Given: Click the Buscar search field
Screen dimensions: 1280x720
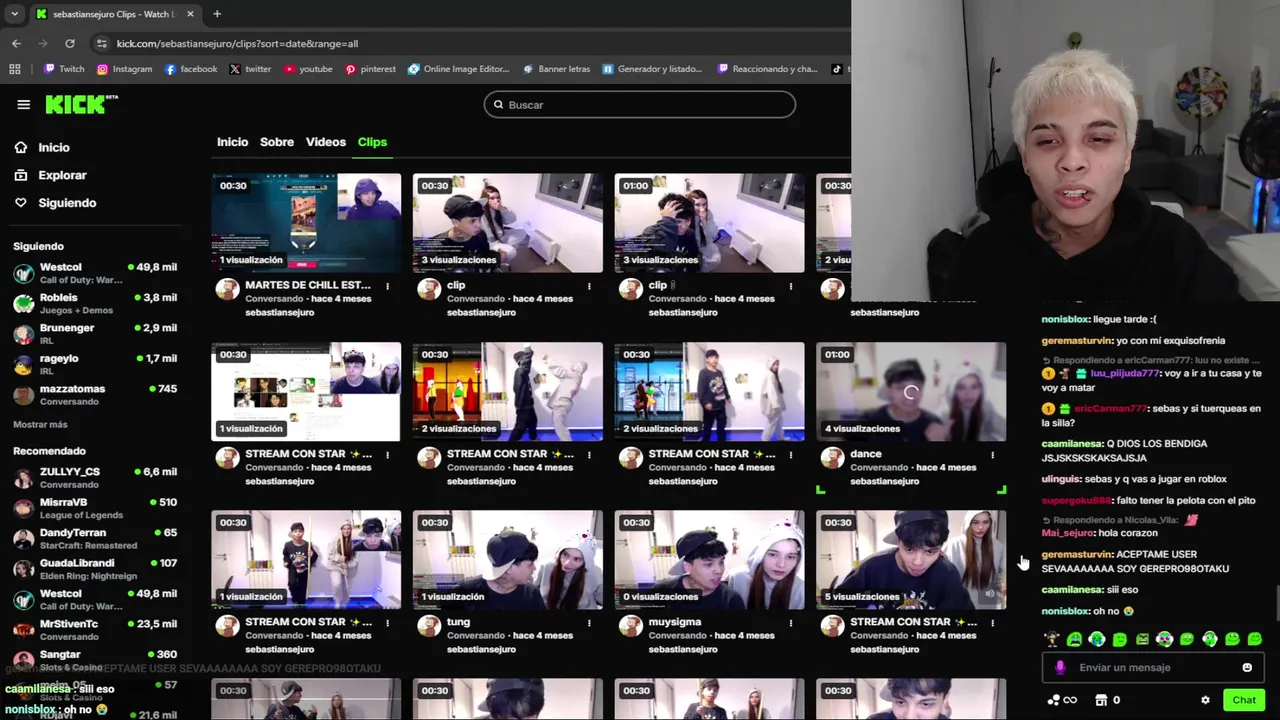Looking at the screenshot, I should pyautogui.click(x=640, y=105).
